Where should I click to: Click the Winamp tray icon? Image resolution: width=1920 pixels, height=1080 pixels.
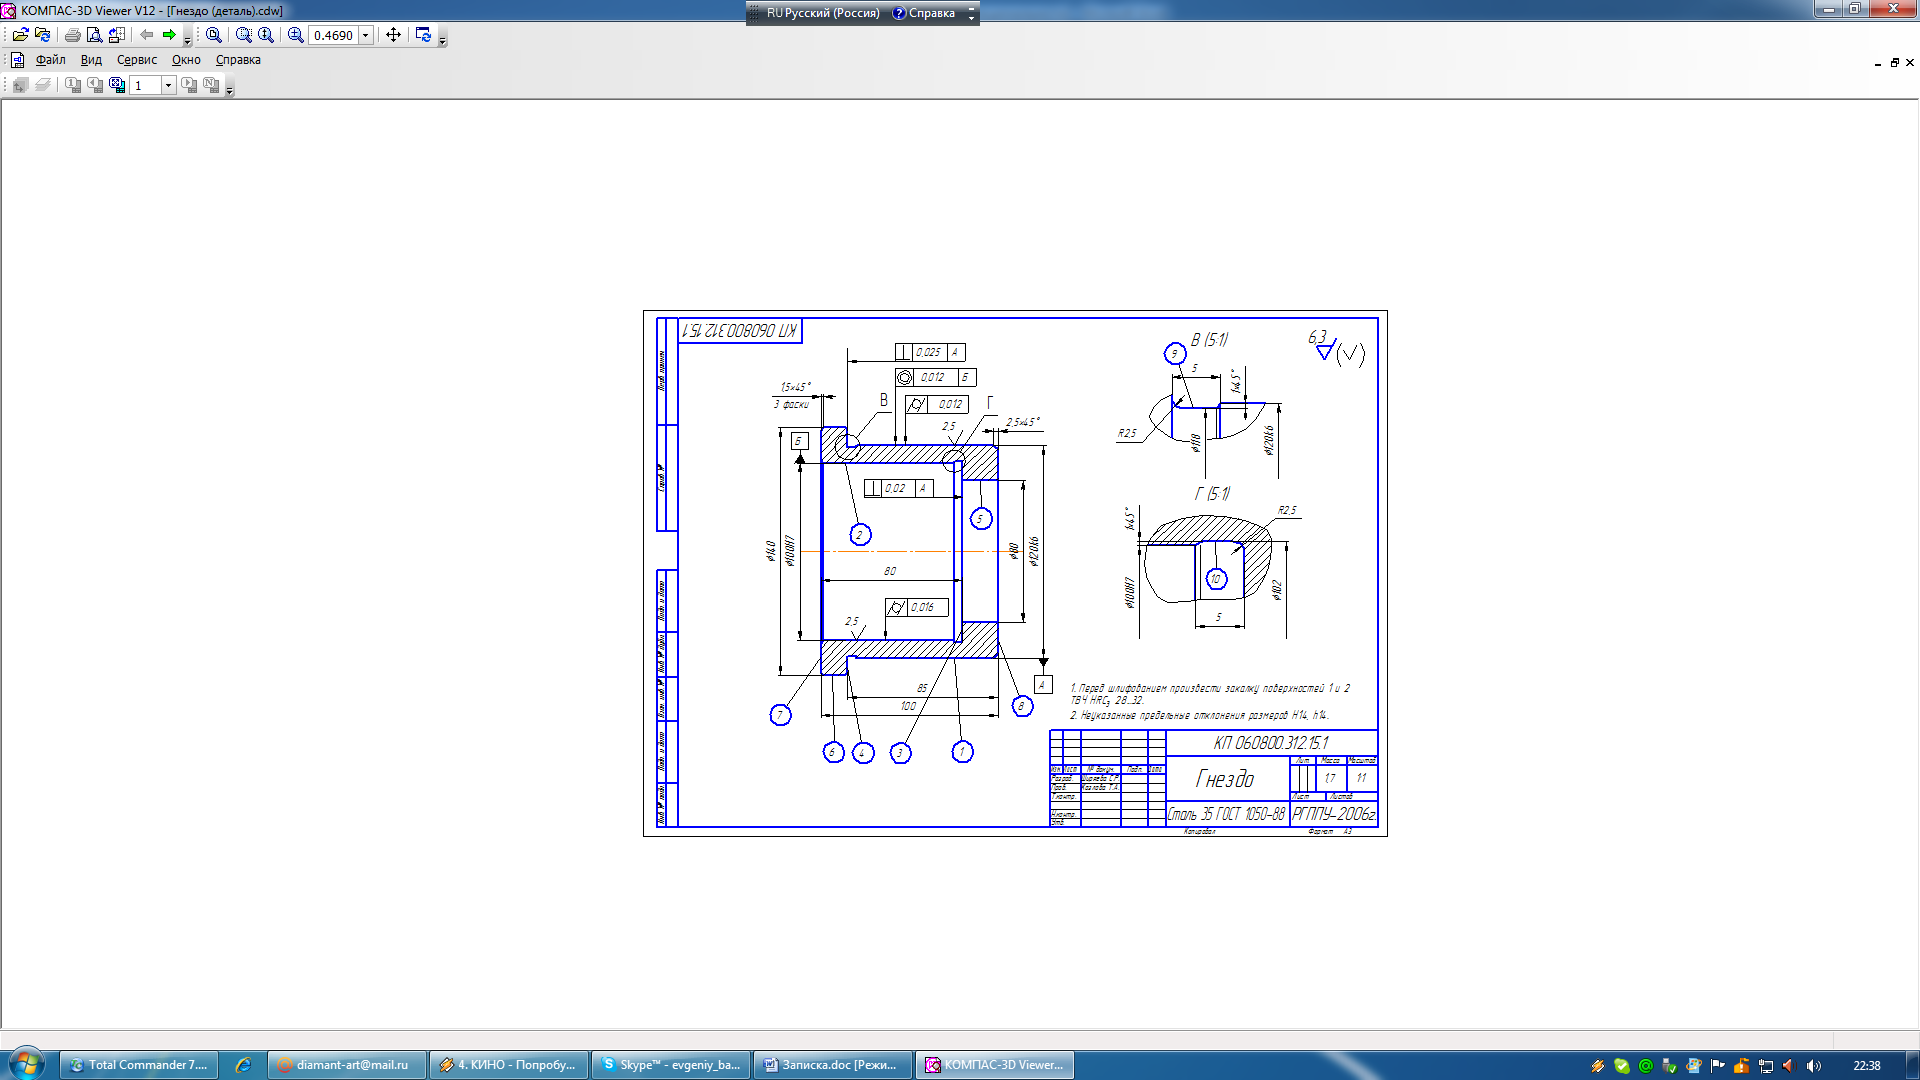pos(1597,1066)
